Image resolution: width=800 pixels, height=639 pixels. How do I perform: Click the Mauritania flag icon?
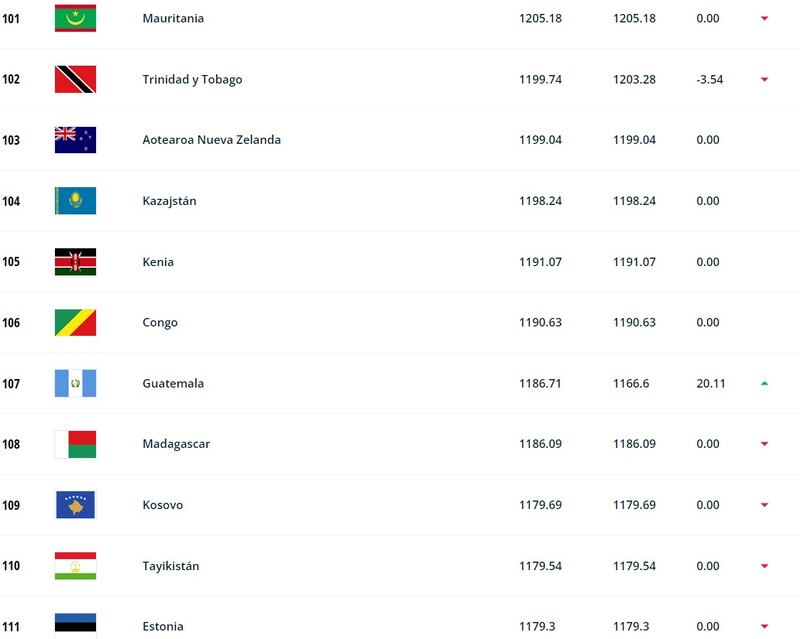click(x=75, y=18)
